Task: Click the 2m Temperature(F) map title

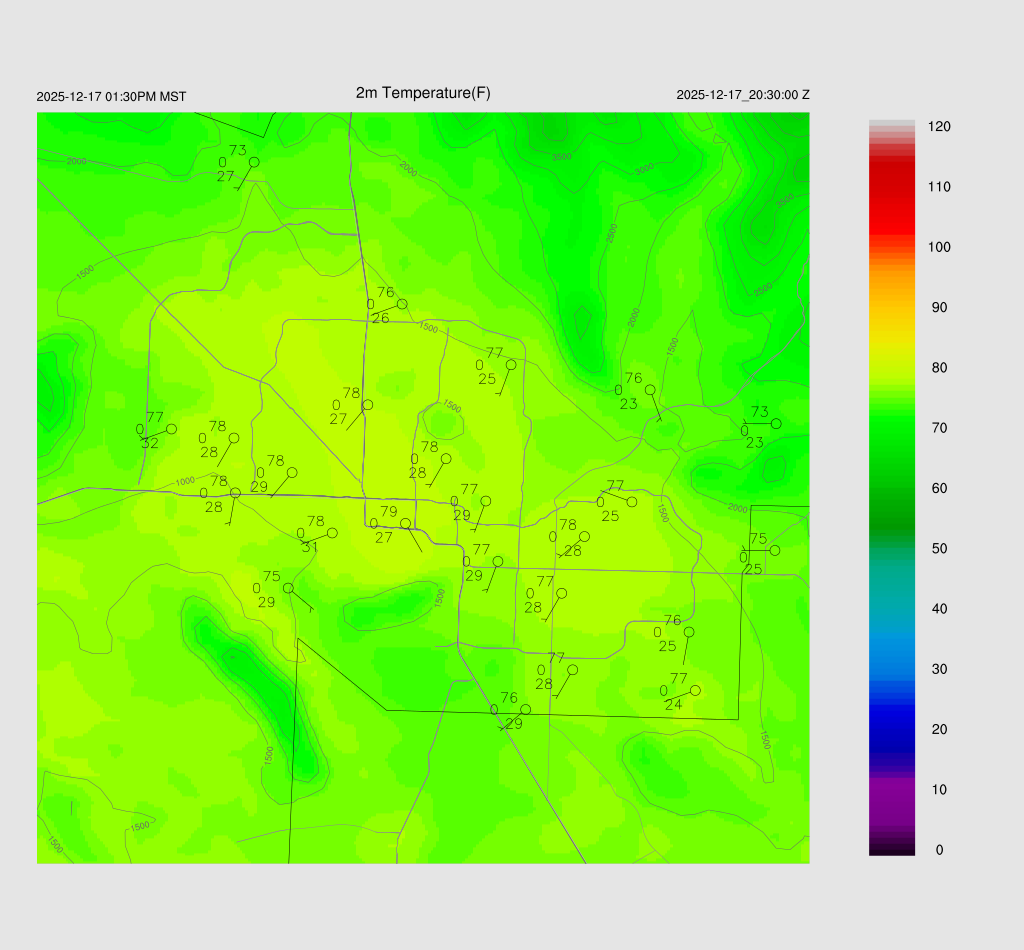Action: [423, 93]
